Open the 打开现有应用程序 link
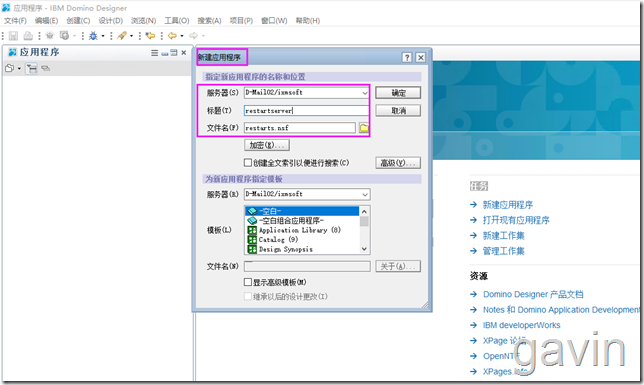Screen dimensions: 644x385 pos(516,220)
